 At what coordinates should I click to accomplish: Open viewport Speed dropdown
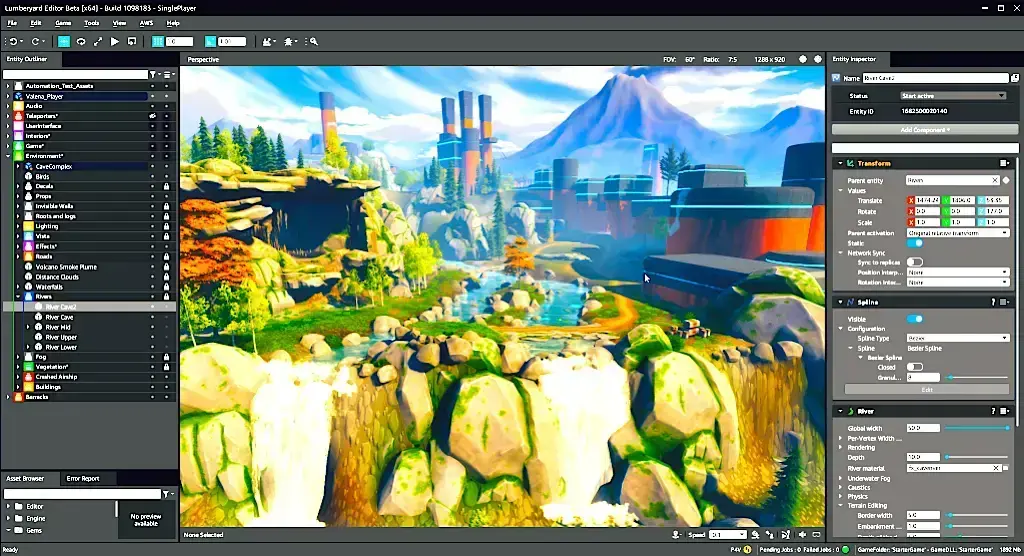click(x=727, y=534)
